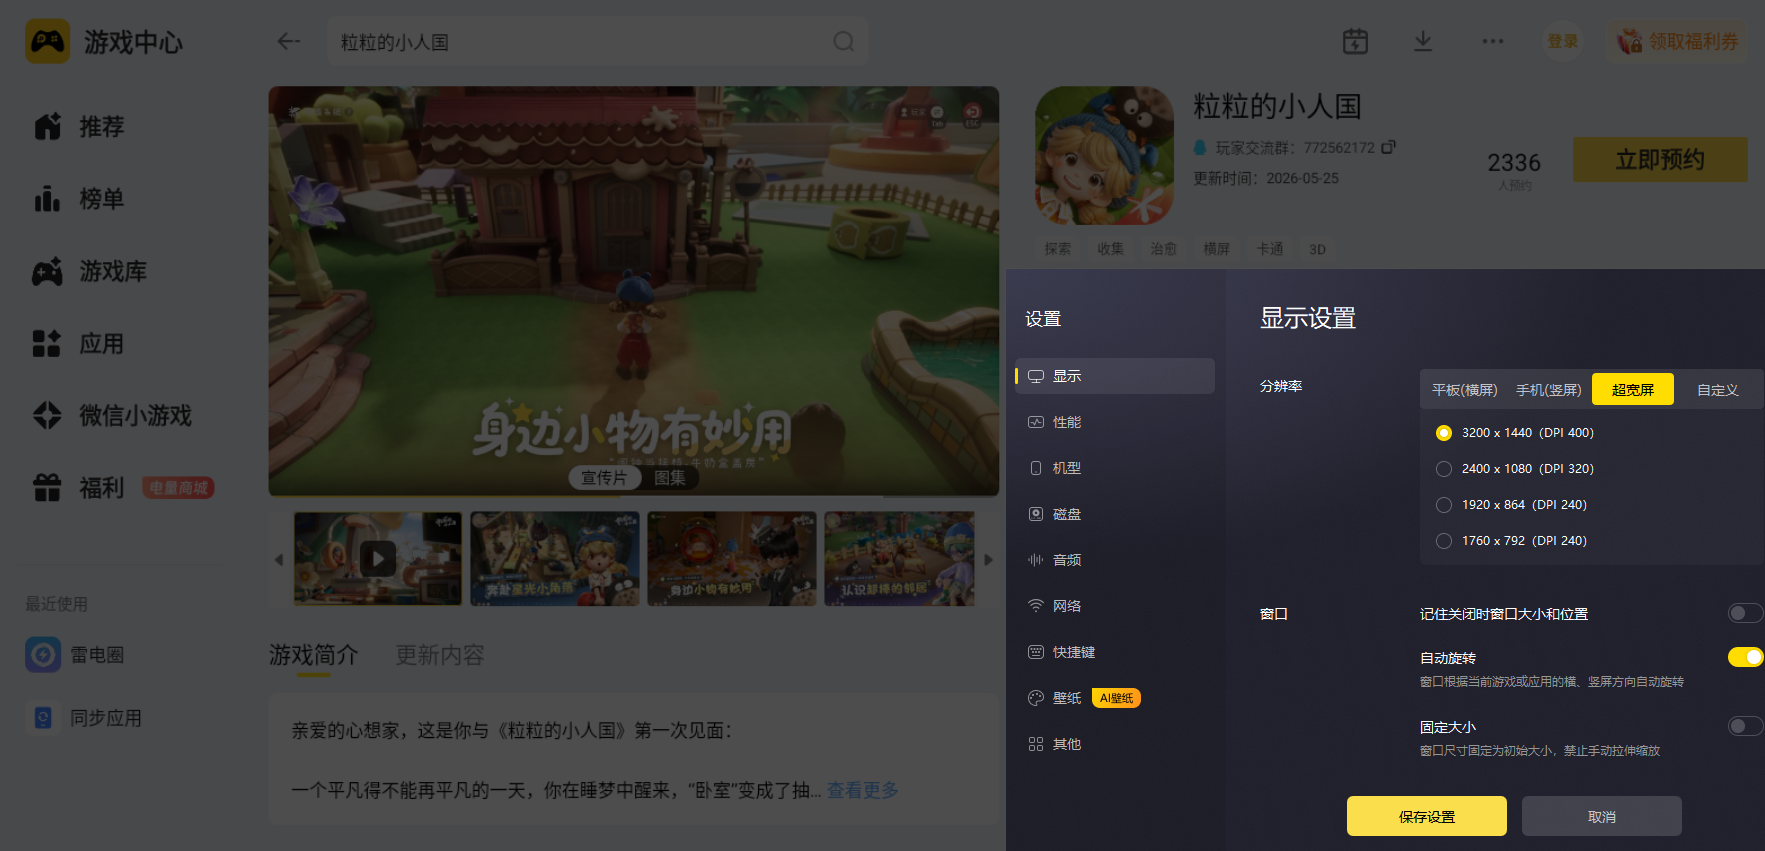1765x851 pixels.
Task: Click the 3D game tag
Action: click(1318, 249)
